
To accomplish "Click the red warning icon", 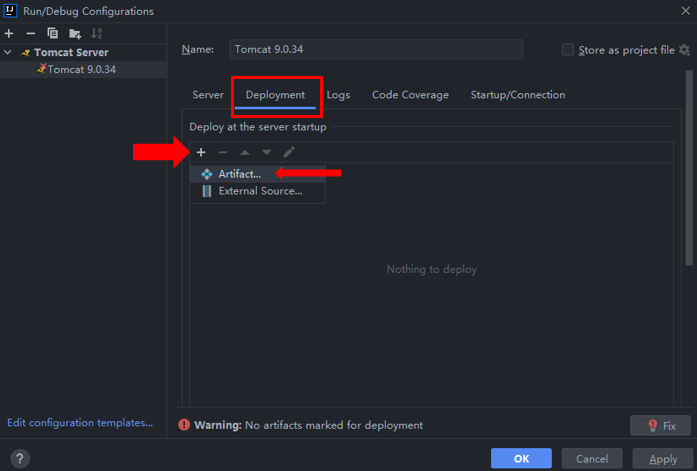I will 184,425.
